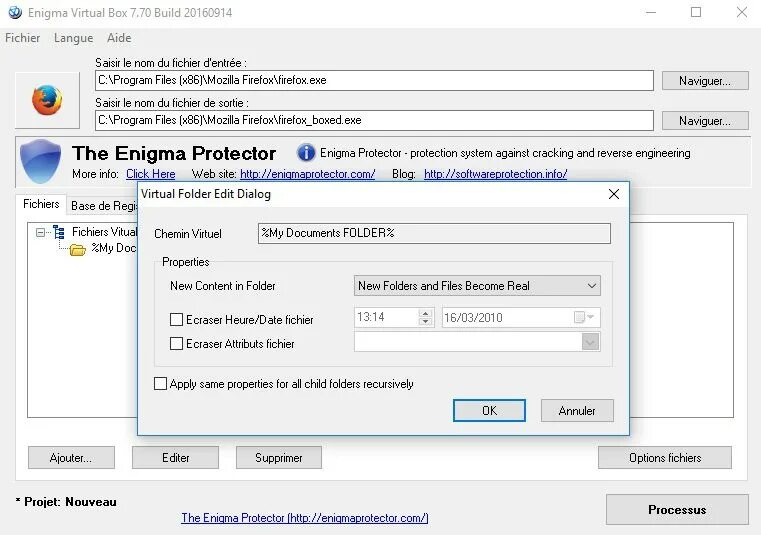761x535 pixels.
Task: Check Apply same properties for all child folders
Action: 160,384
